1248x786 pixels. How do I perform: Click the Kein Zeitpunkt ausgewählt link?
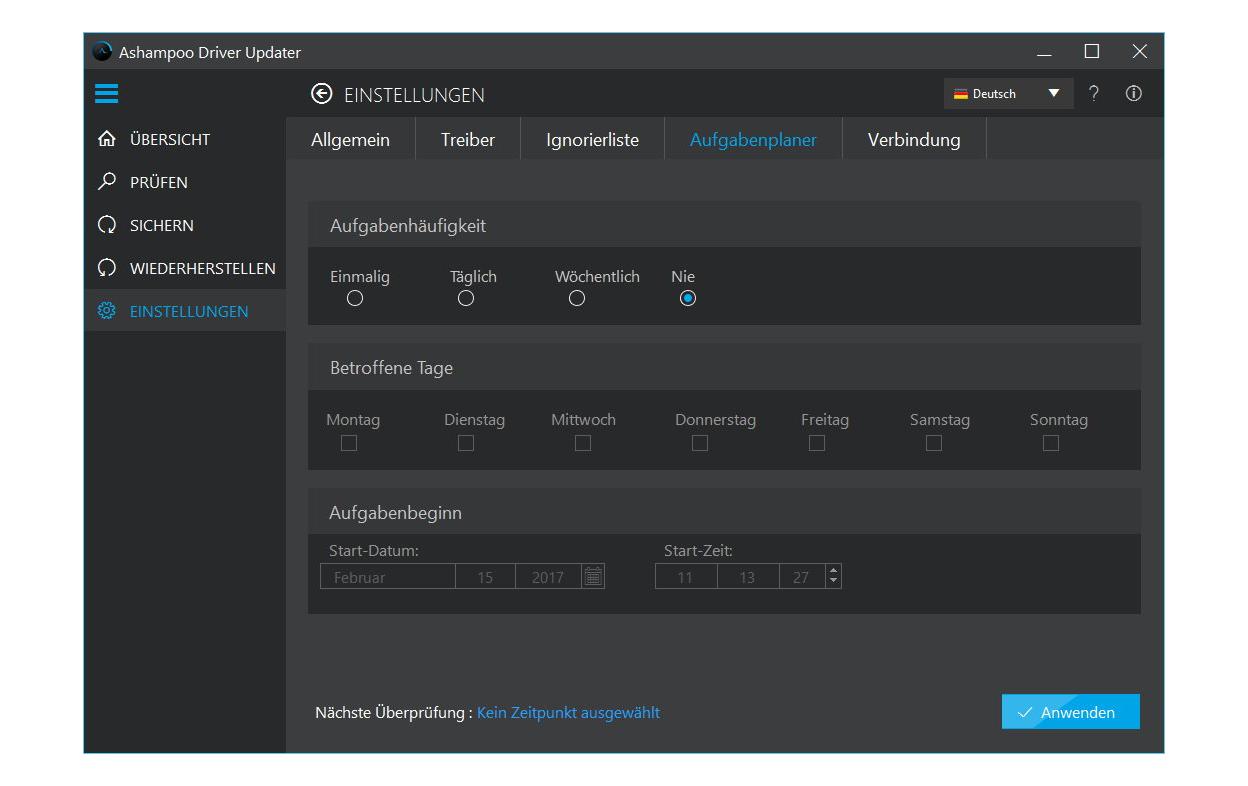point(568,713)
